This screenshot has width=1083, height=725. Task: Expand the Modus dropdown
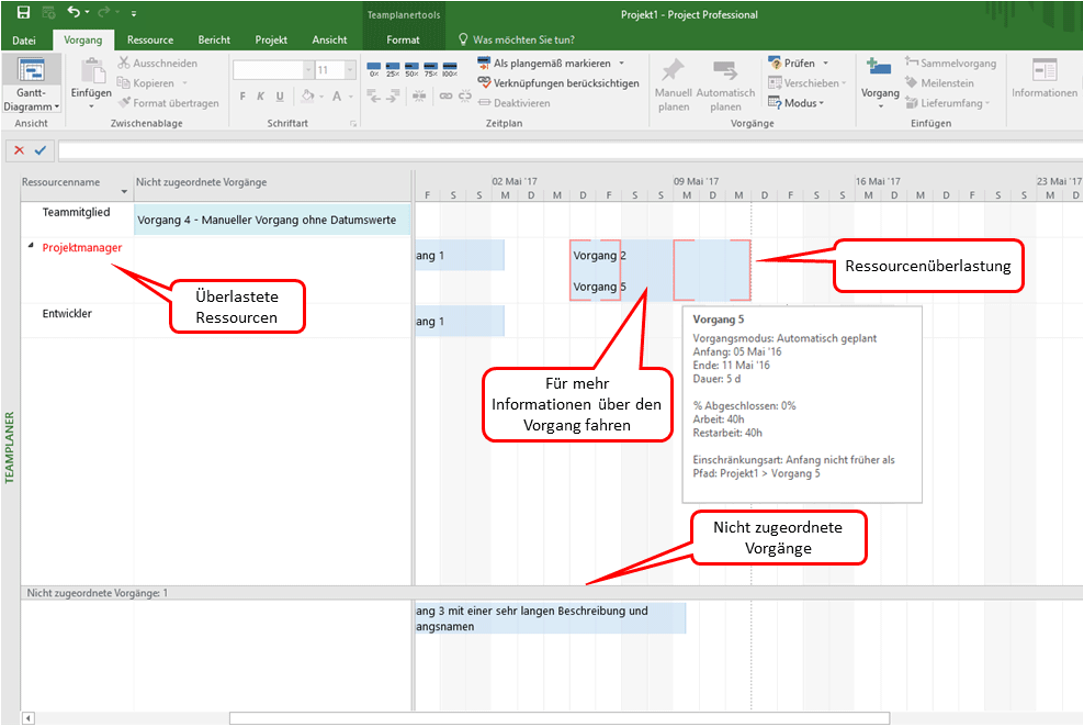(796, 103)
